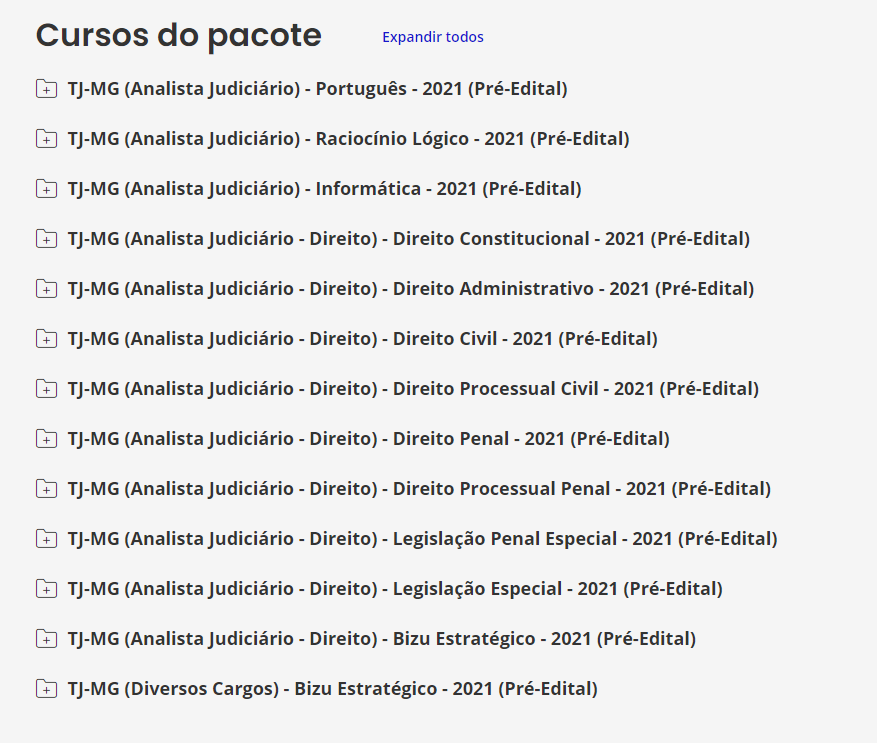The height and width of the screenshot is (743, 877).
Task: Click folder icon beside Diversos Cargos course
Action: [x=46, y=689]
